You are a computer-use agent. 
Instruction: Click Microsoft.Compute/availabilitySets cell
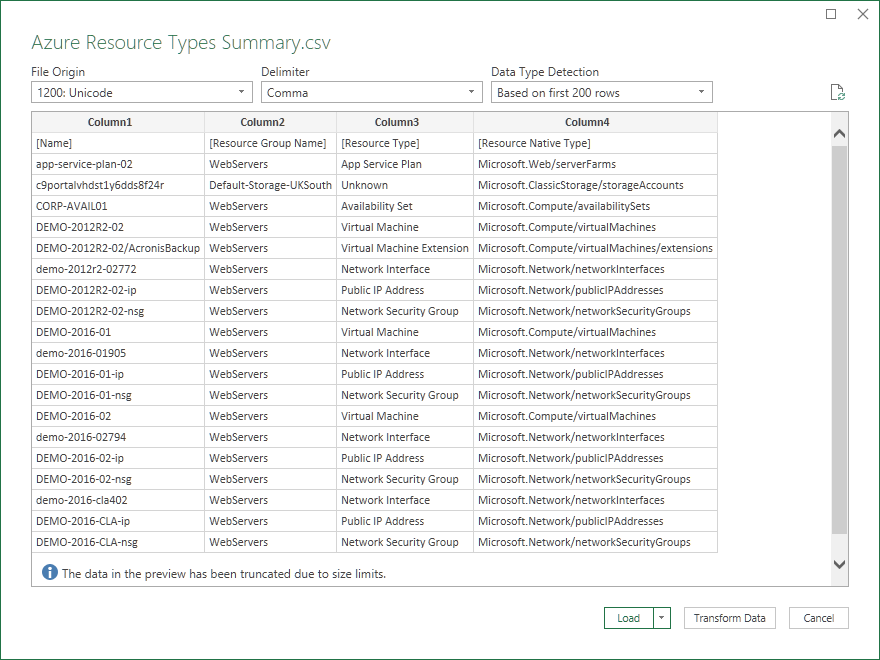point(595,206)
